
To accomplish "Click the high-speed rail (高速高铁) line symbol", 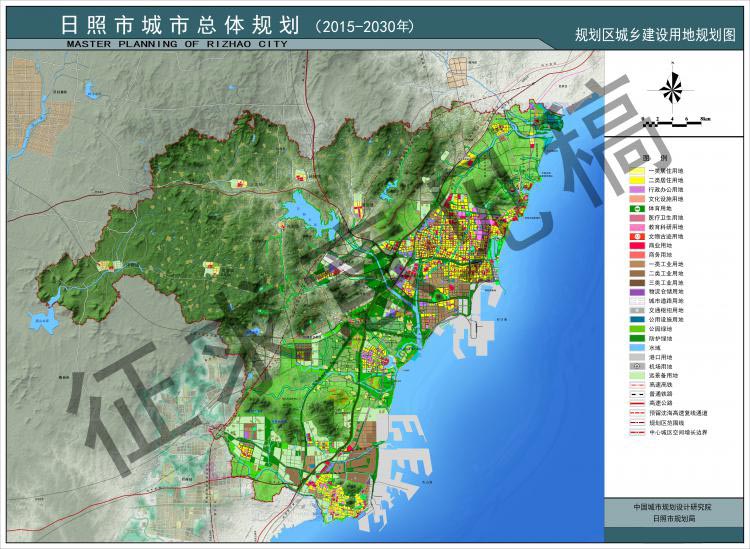I will coord(636,384).
